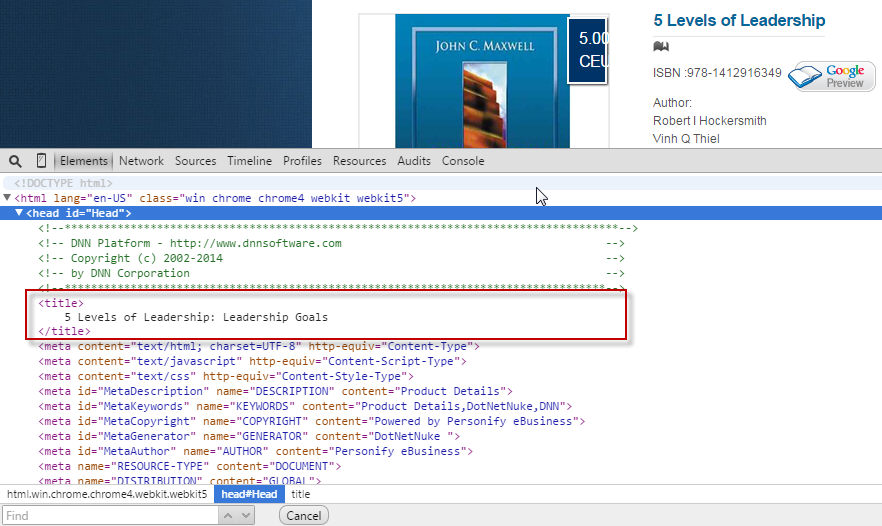Click the ISBN :978-1412916349 text
This screenshot has height=526, width=882.
click(717, 73)
